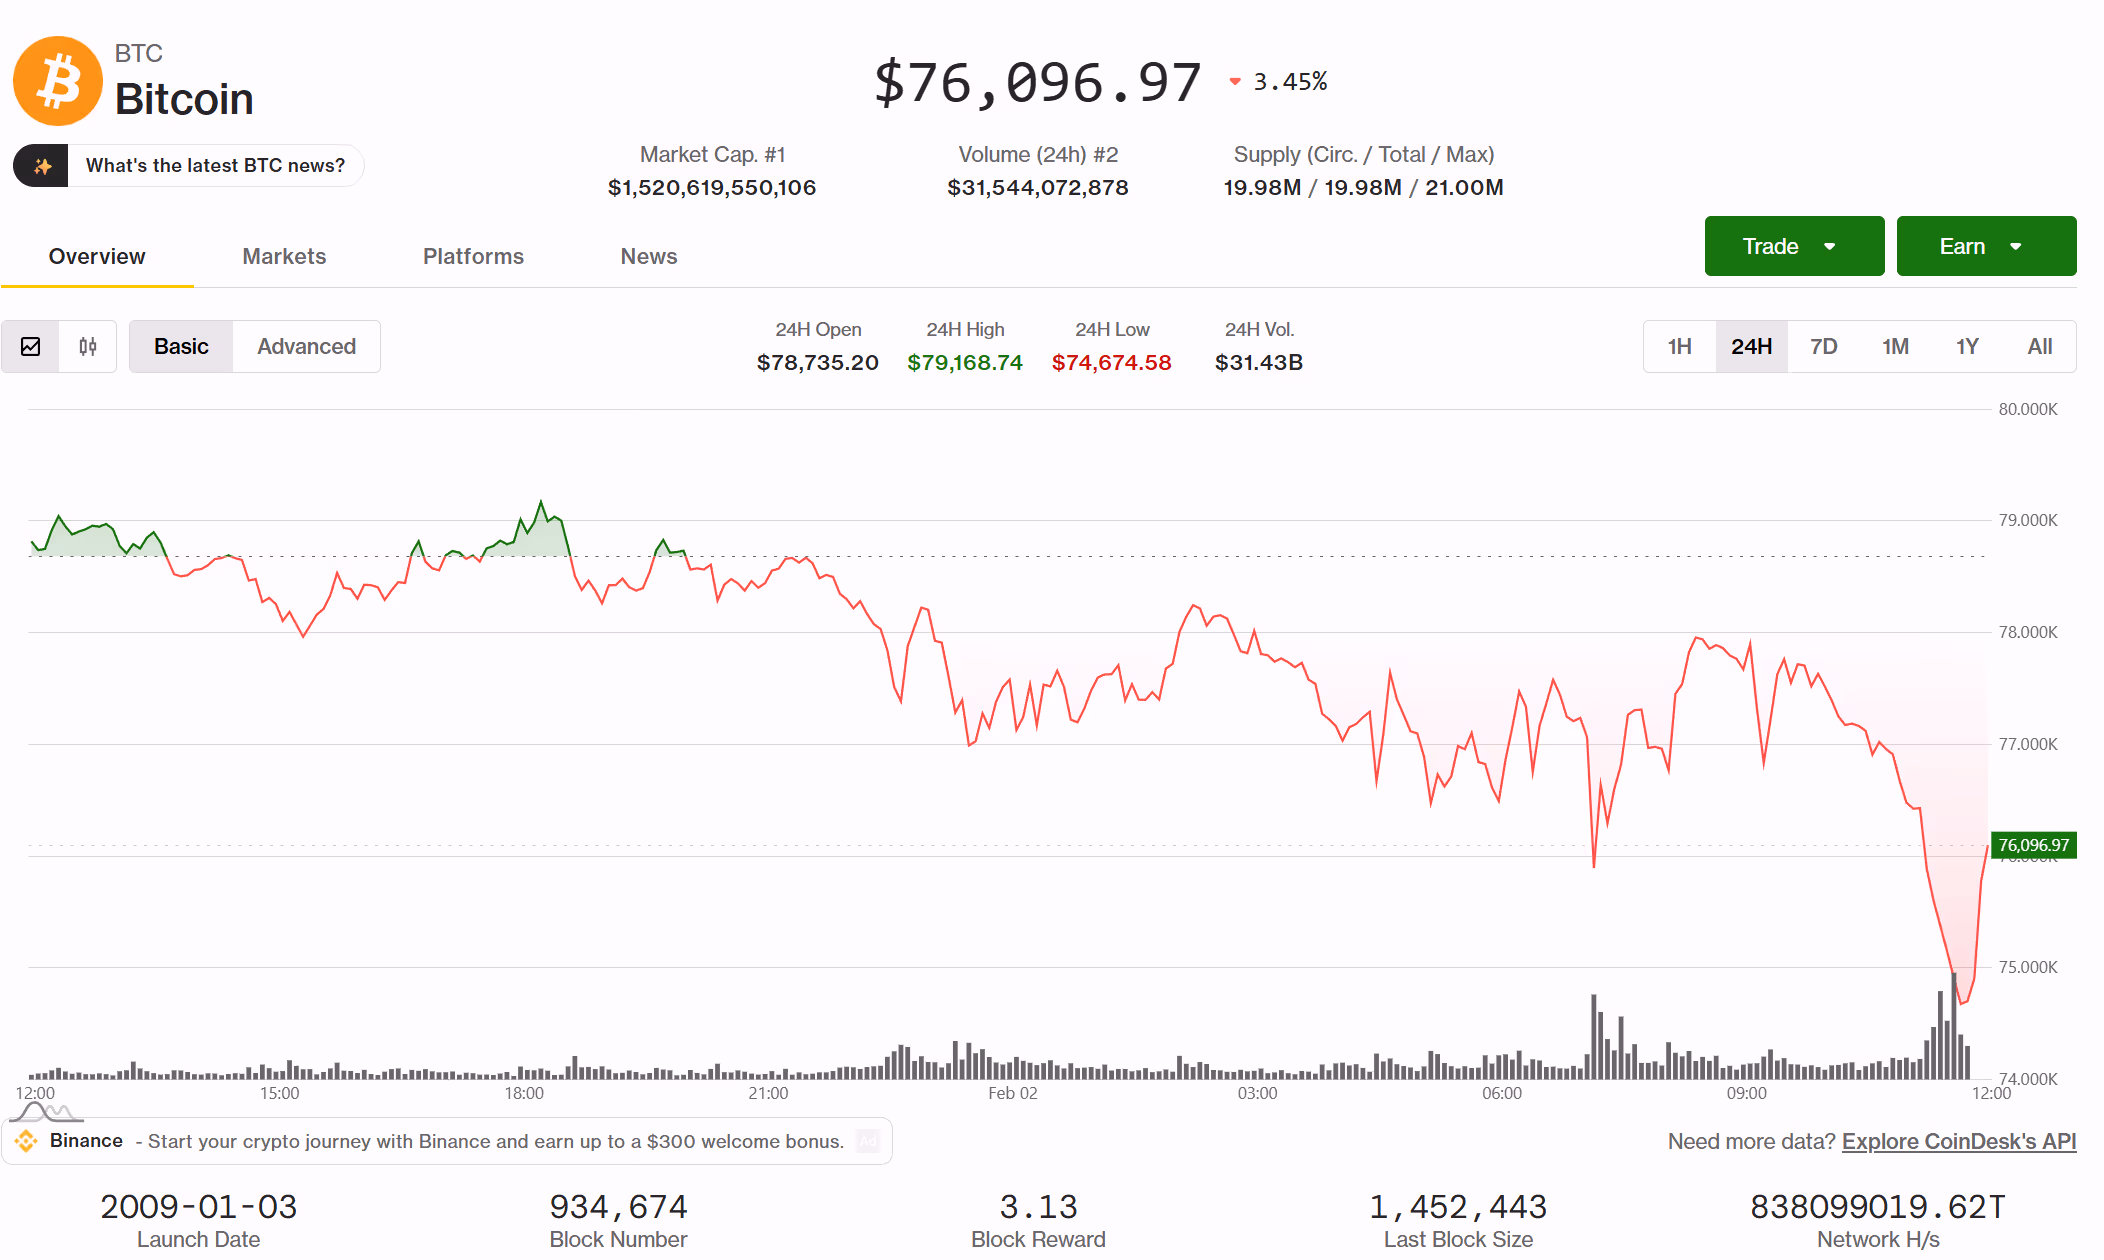Switch to candlestick chart icon
This screenshot has width=2104, height=1260.
pos(88,347)
